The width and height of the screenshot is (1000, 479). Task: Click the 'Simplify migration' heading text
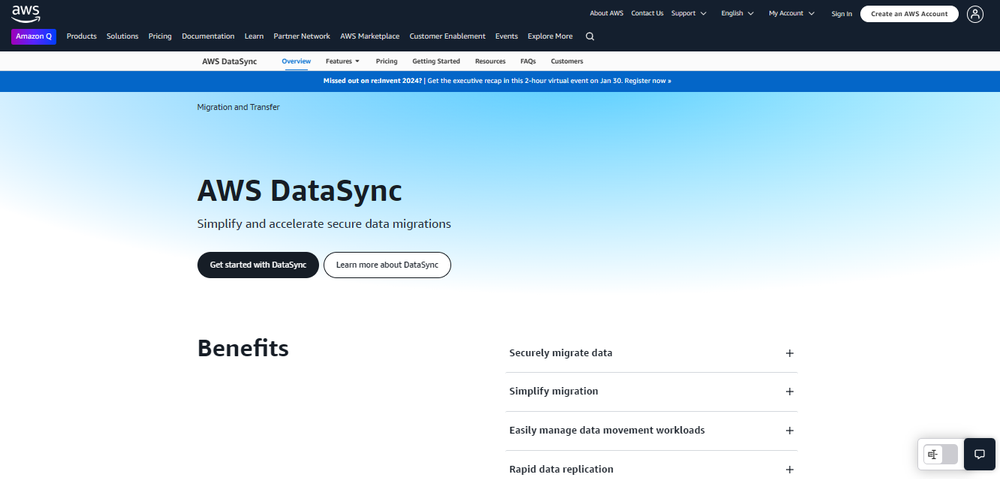554,391
